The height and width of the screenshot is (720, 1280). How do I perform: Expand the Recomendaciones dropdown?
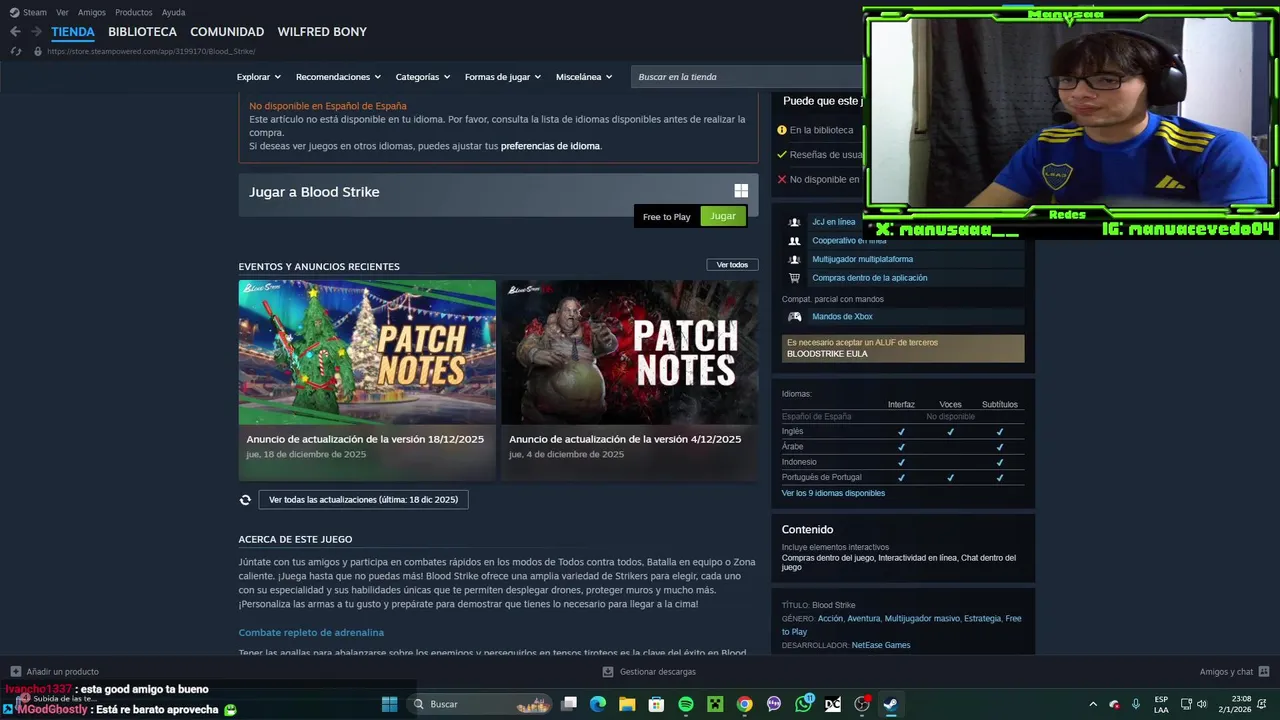[338, 77]
